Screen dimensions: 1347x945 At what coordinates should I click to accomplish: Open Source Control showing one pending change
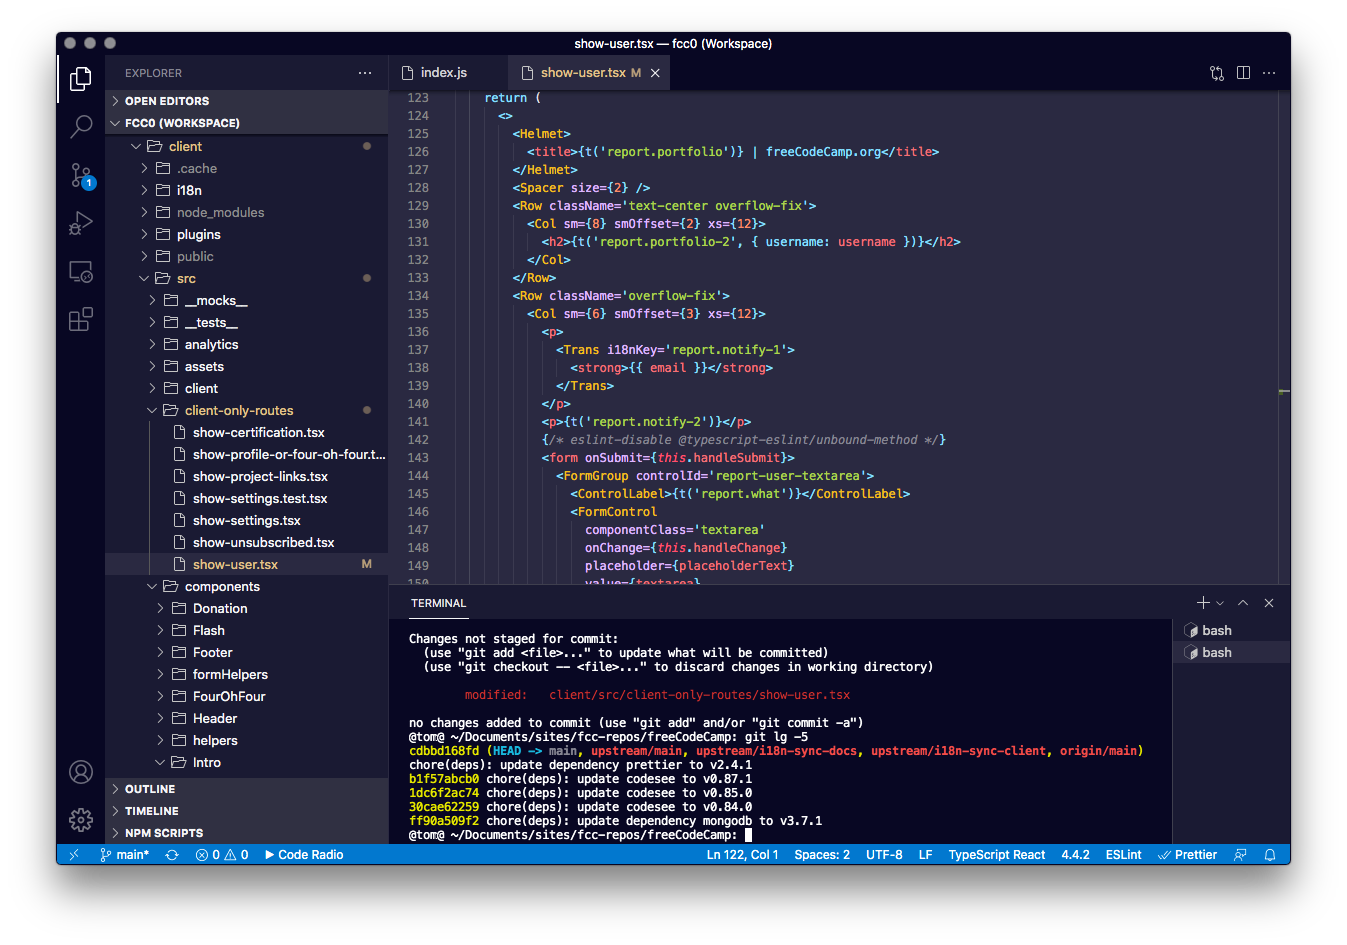point(80,175)
